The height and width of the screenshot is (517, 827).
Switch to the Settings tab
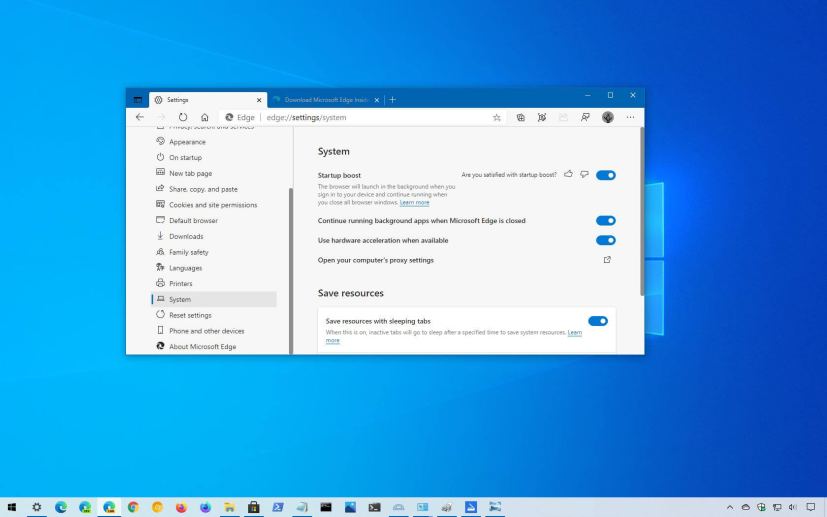tap(208, 100)
